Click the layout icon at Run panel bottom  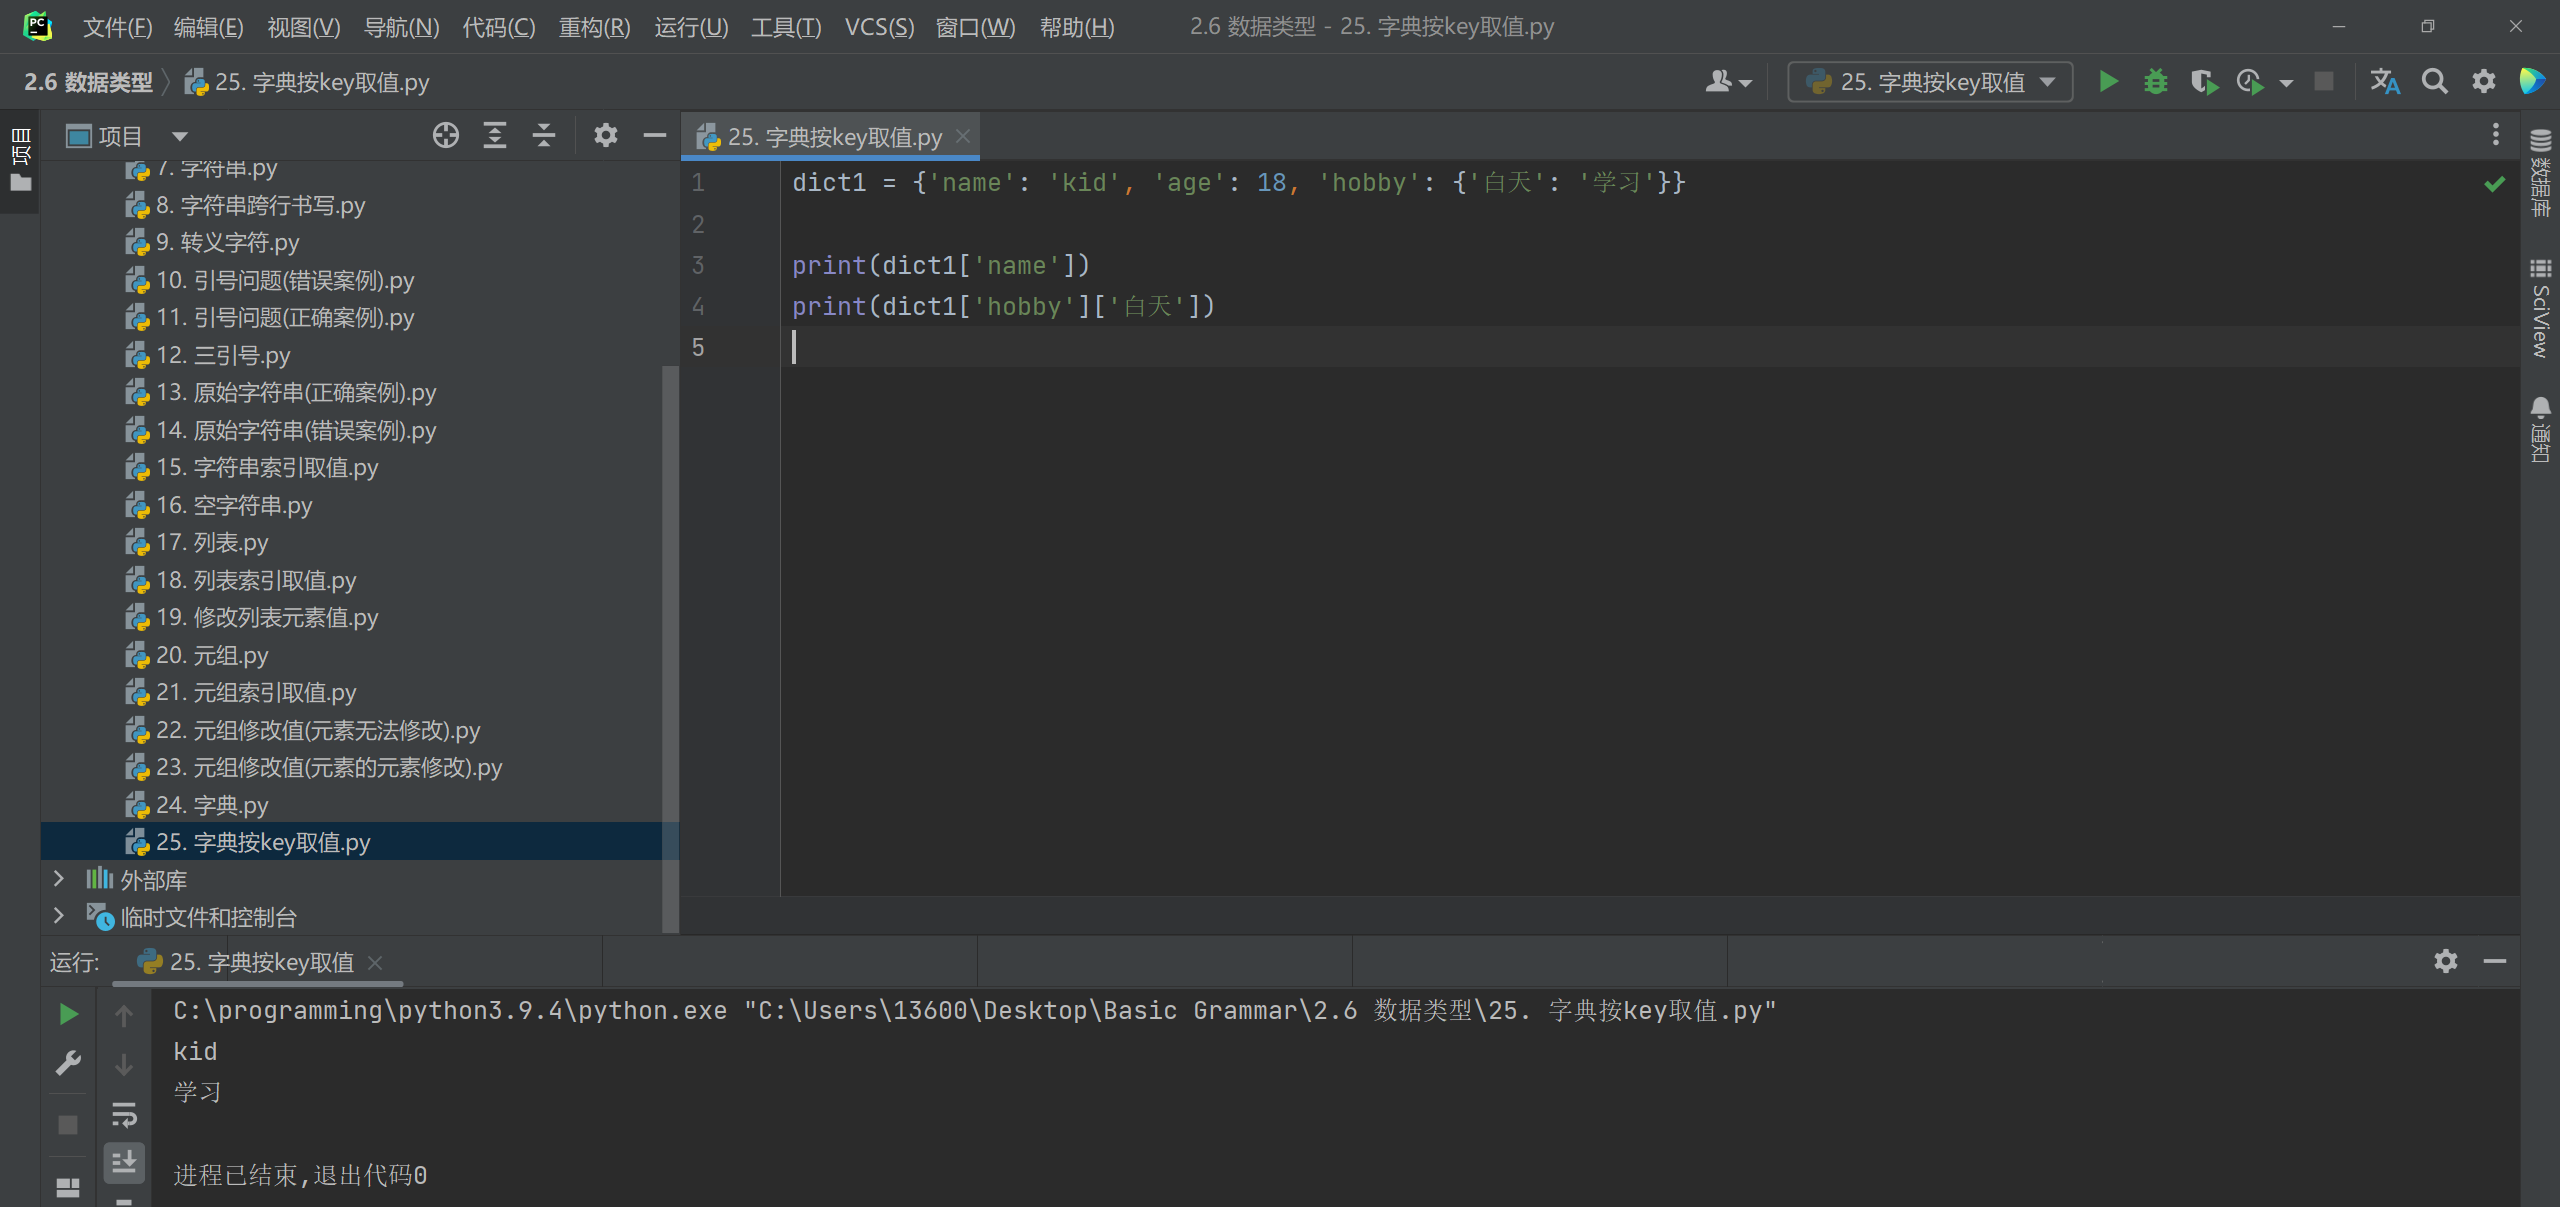68,1187
